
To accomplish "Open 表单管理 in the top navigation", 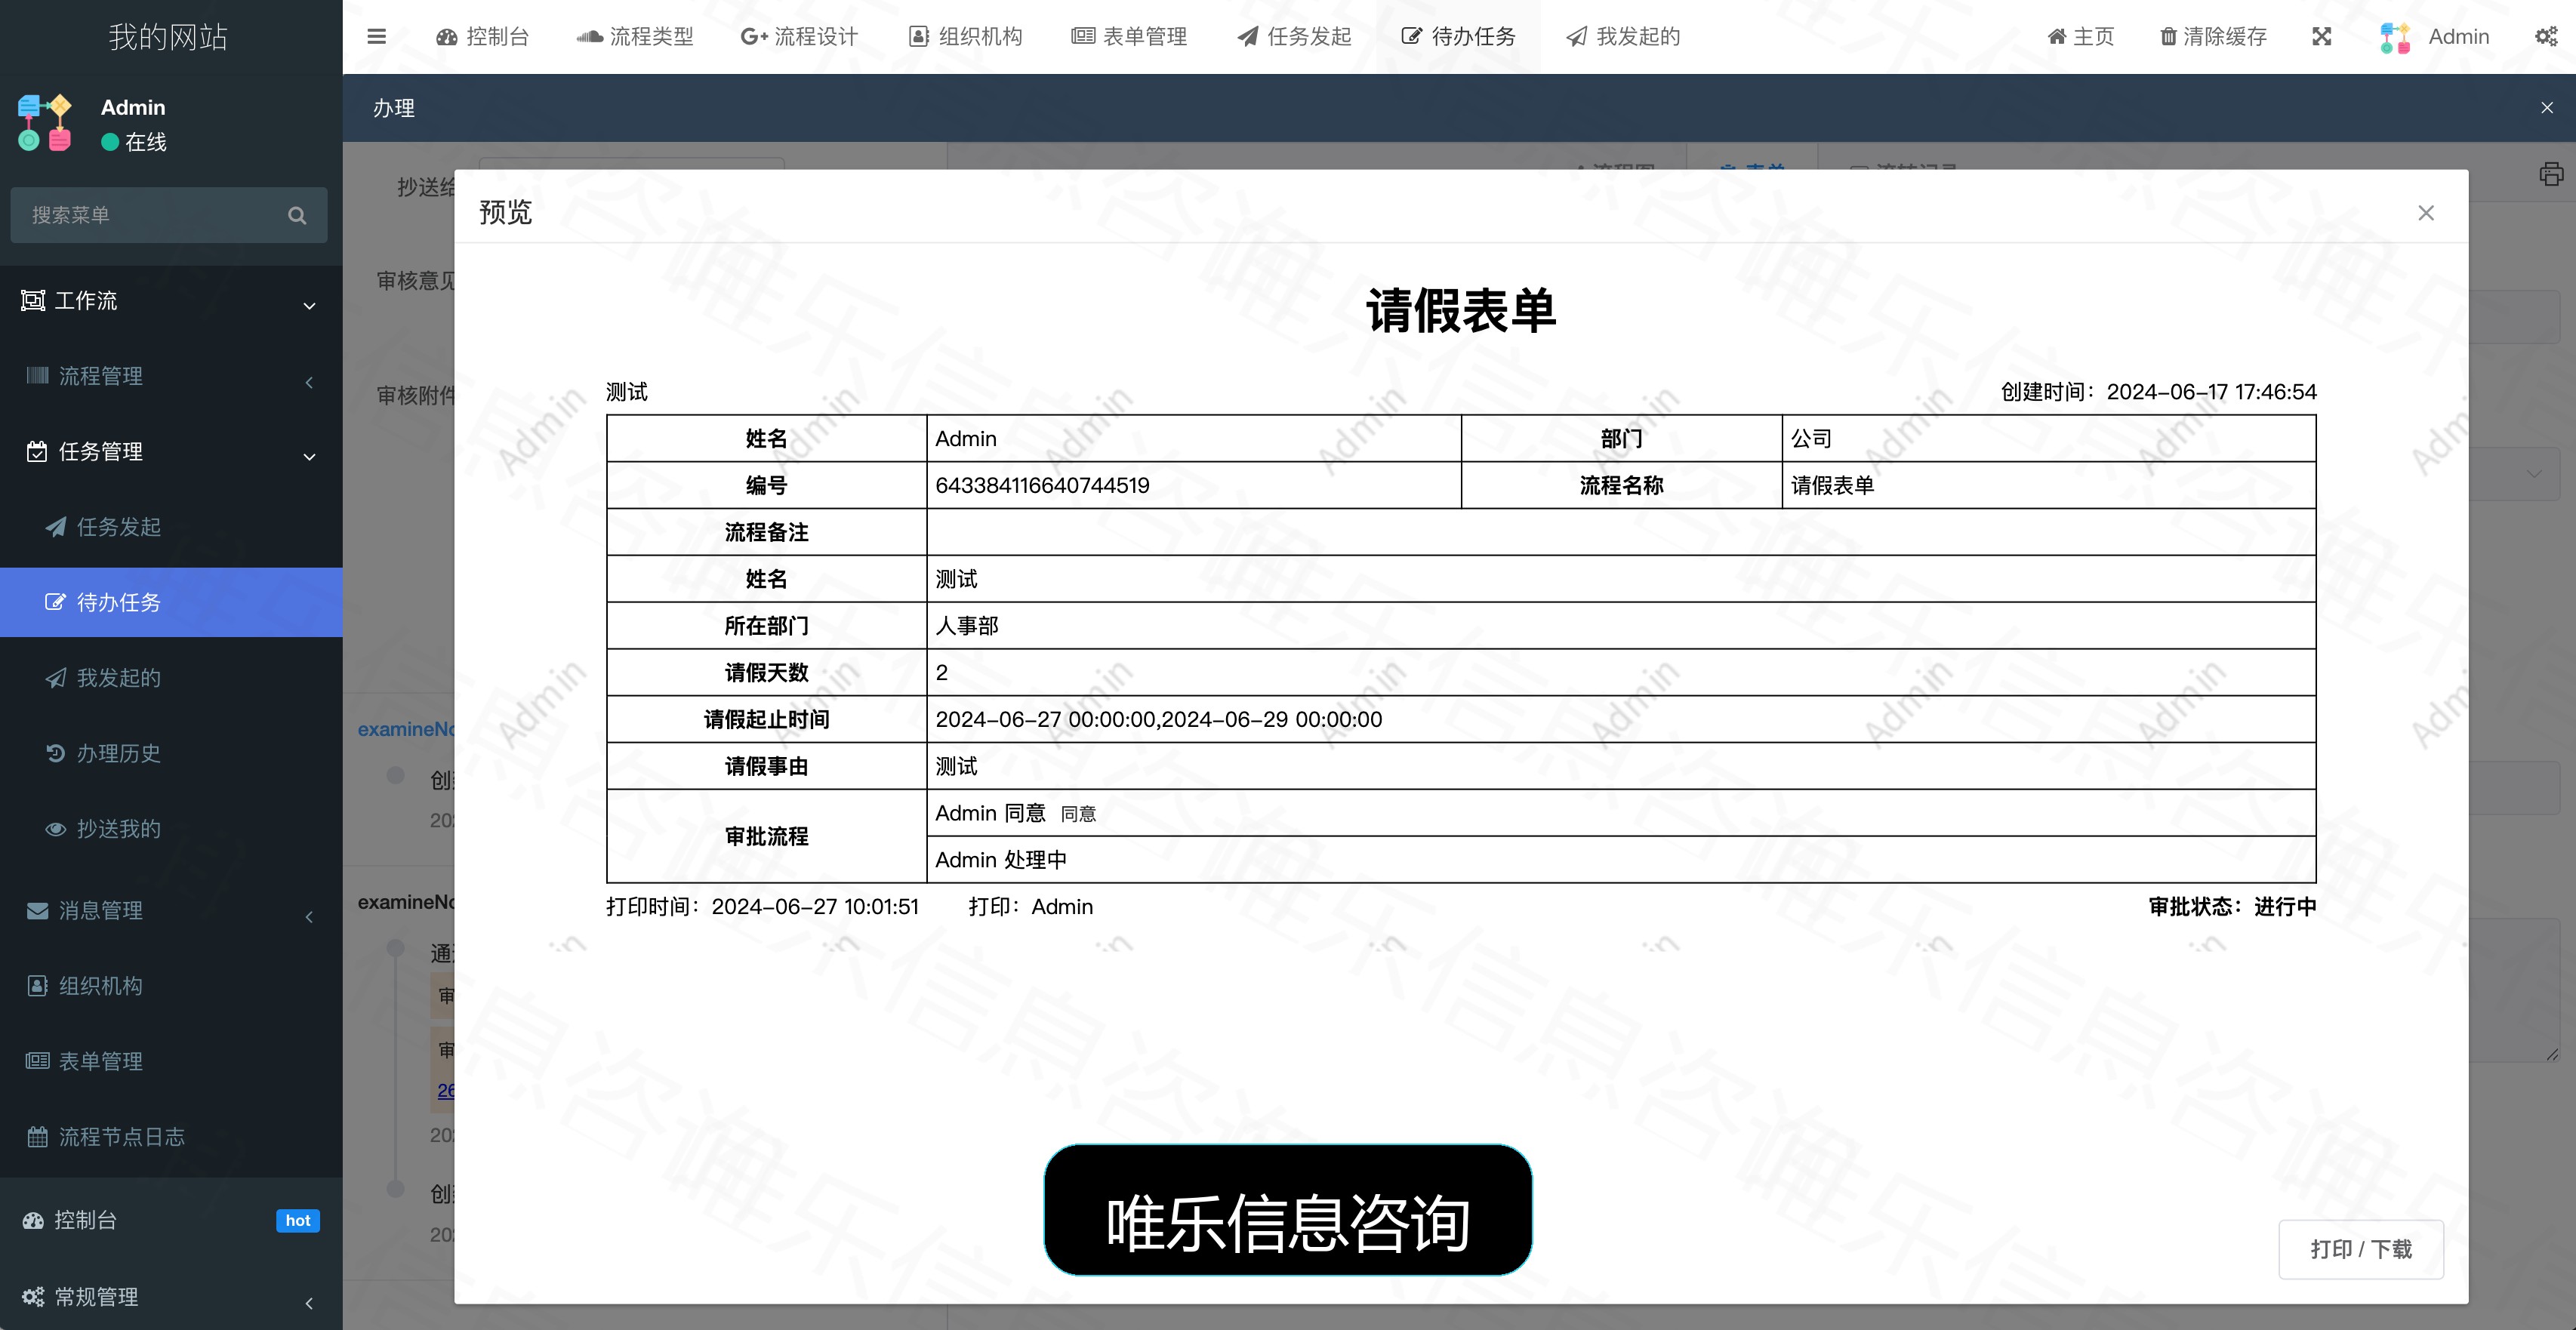I will (x=1129, y=37).
